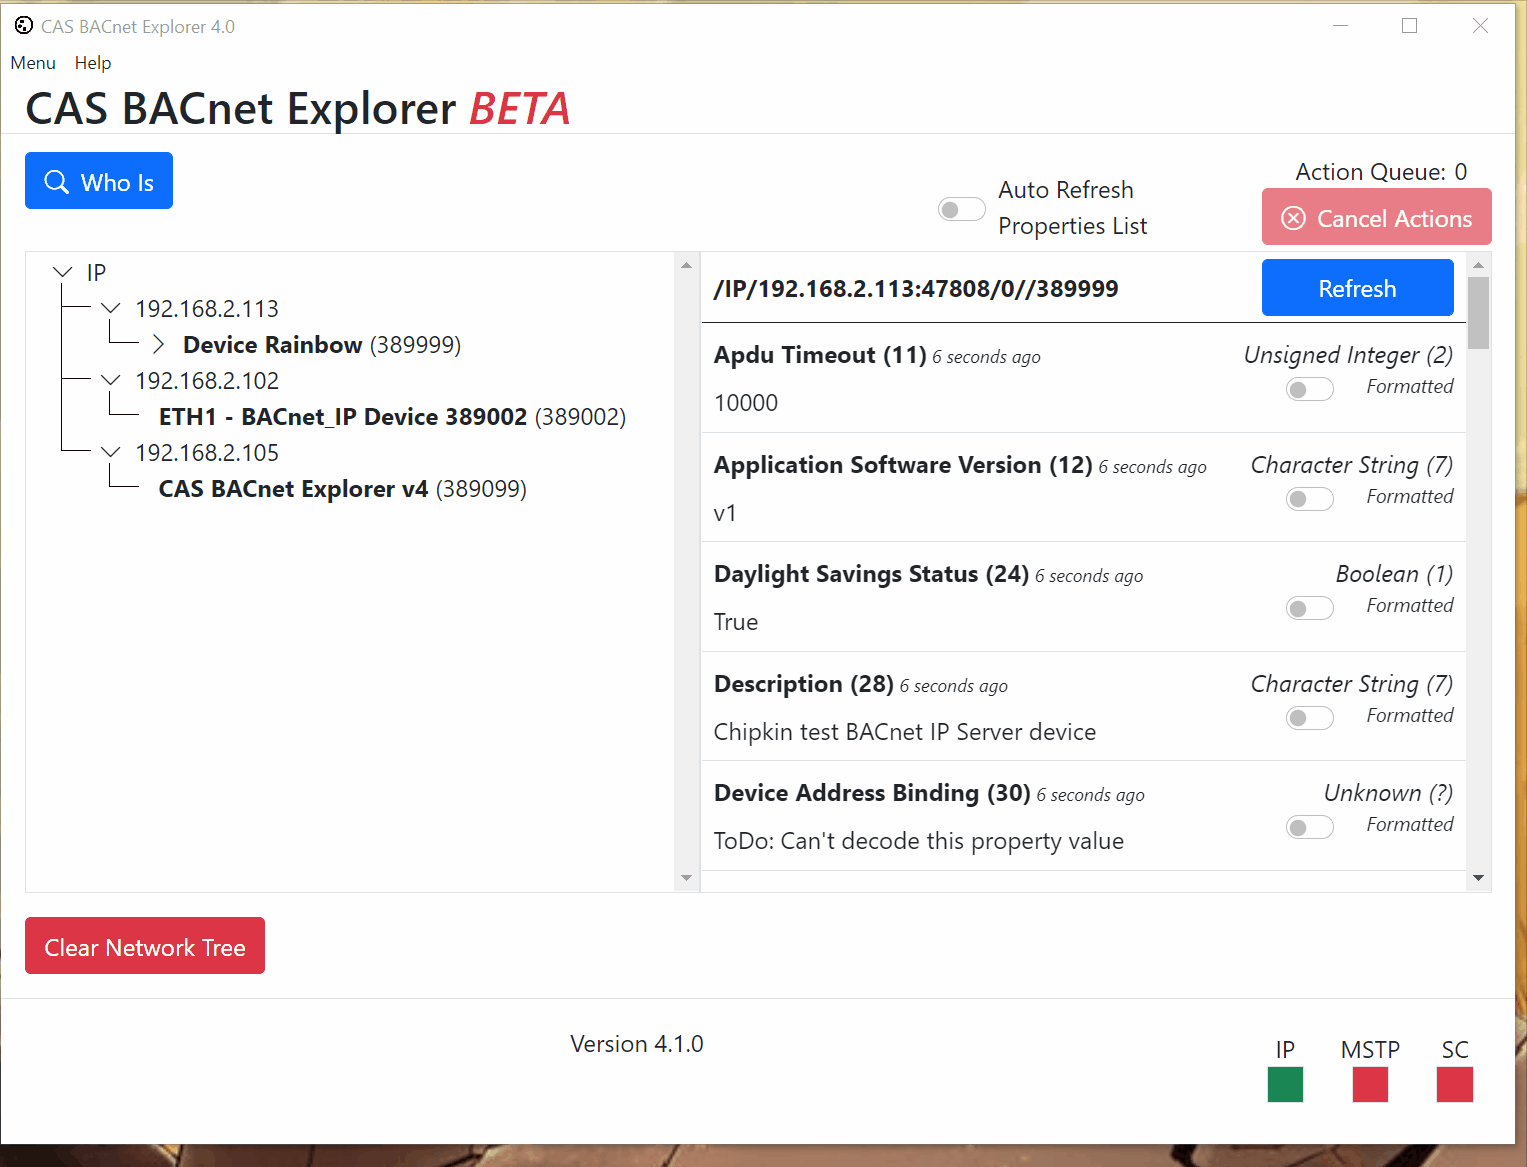Click the properties panel scrollbar thumb
This screenshot has height=1167, width=1527.
coord(1478,313)
